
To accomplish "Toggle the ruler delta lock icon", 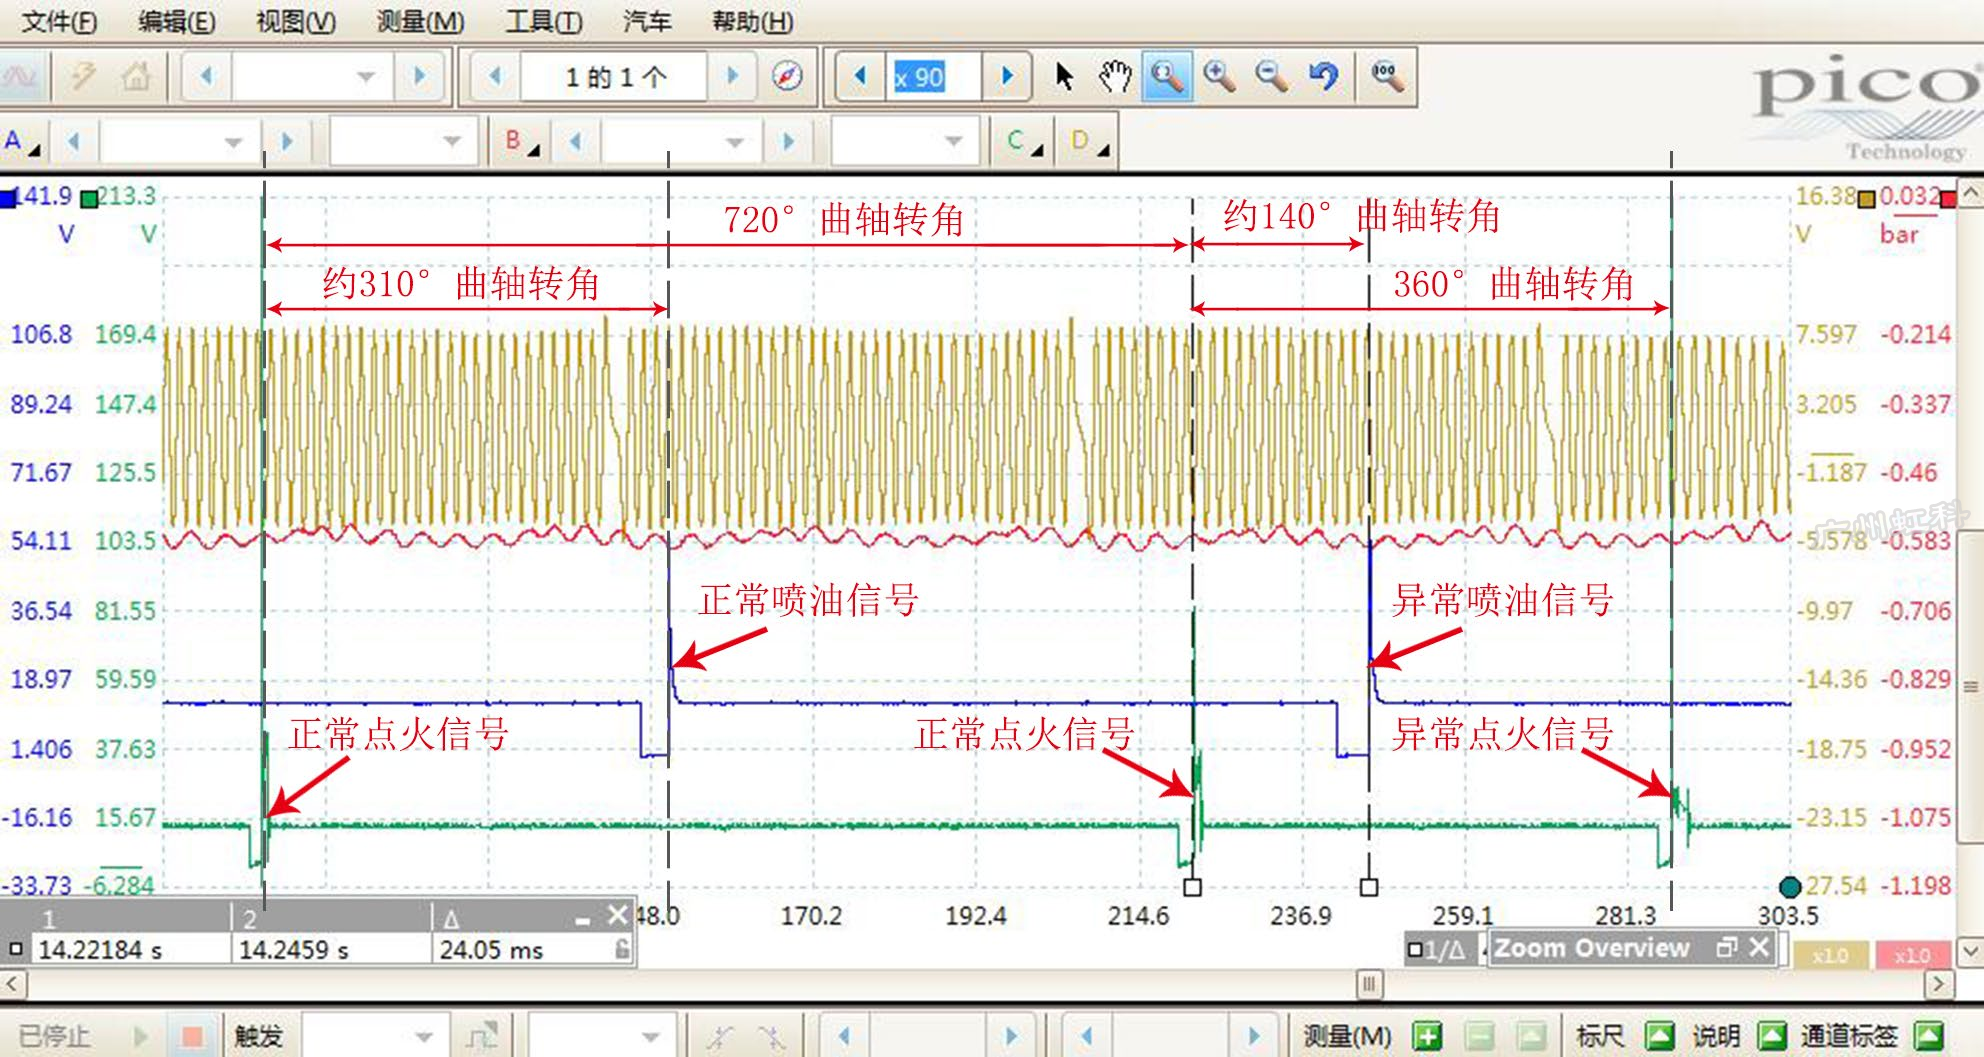I will 621,949.
